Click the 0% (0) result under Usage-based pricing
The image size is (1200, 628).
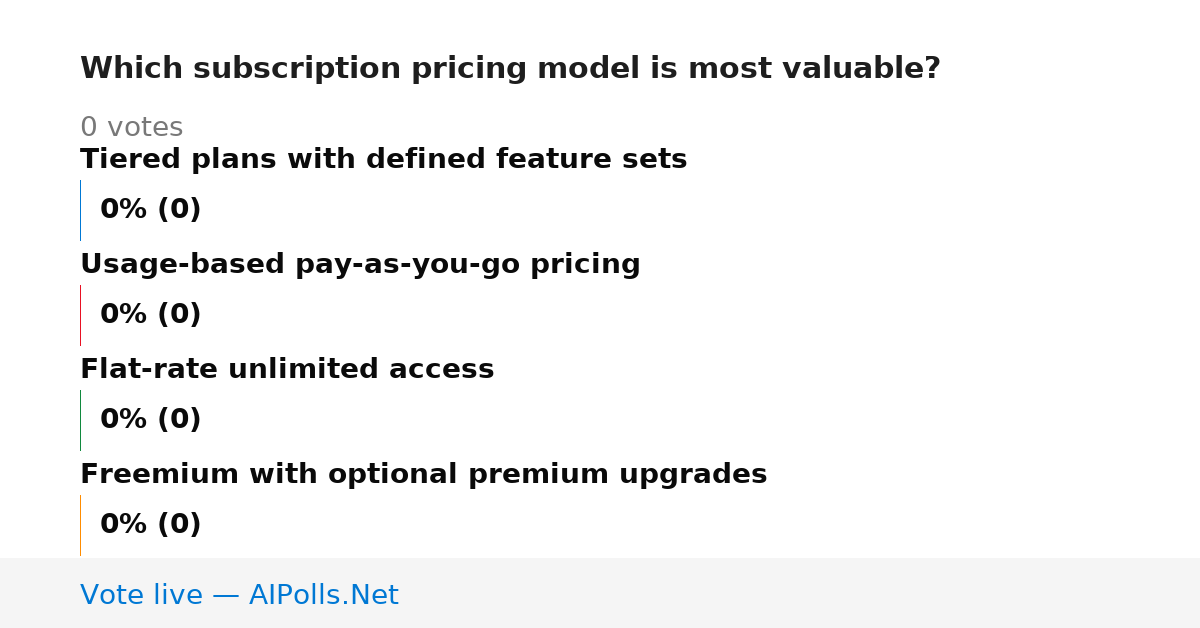(150, 315)
